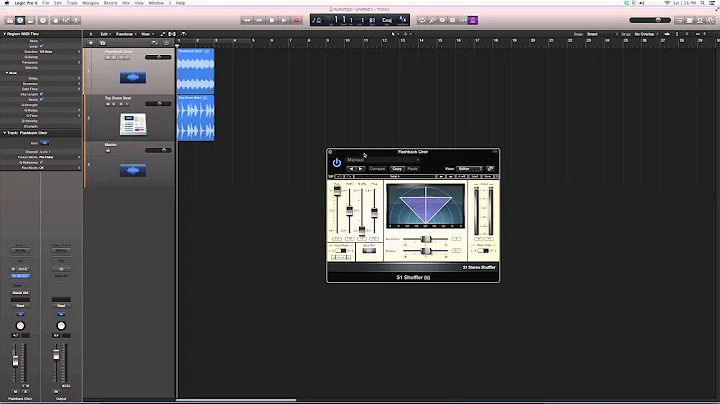Toggle Count-in button next to metronome
This screenshot has height=404, width=720.
point(463,20)
